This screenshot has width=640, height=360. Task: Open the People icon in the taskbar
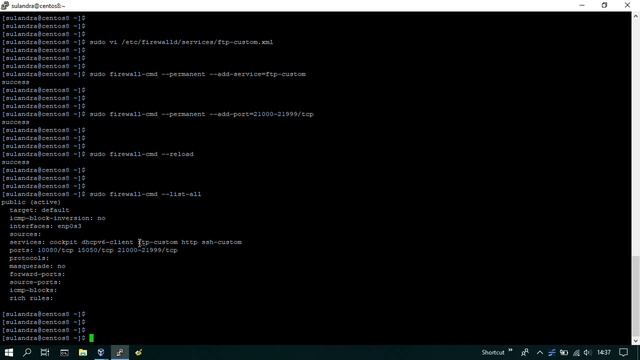(x=525, y=352)
